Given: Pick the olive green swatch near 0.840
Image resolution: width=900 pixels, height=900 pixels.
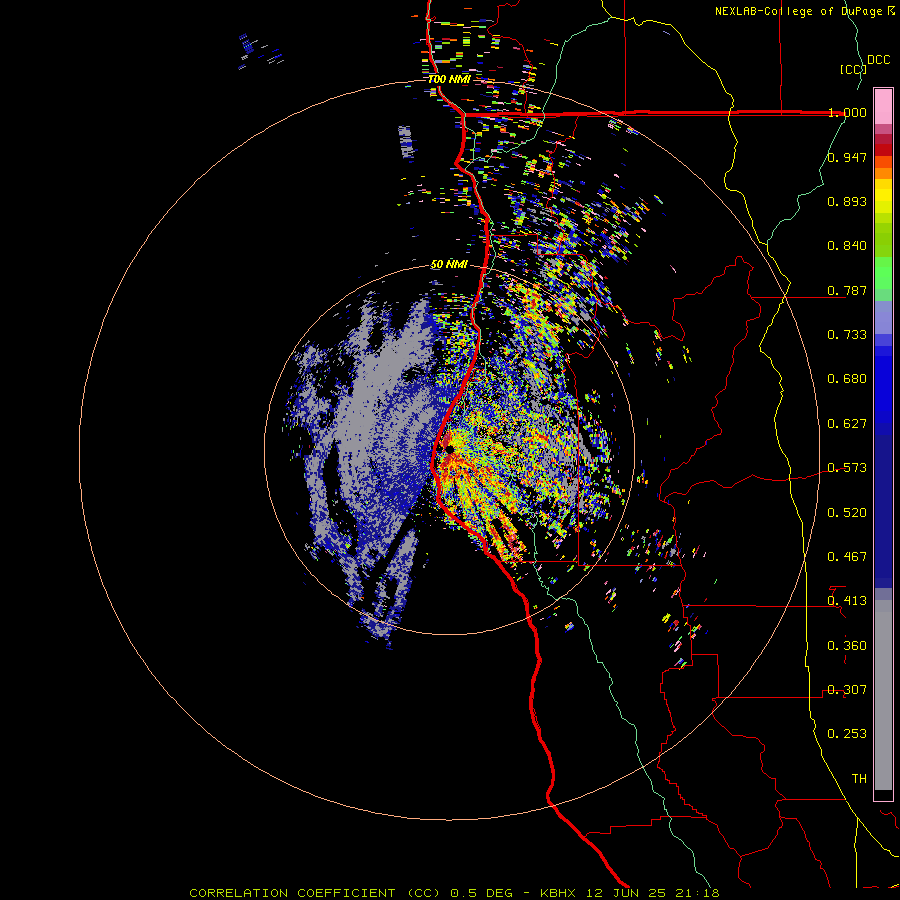Looking at the screenshot, I should pos(883,239).
